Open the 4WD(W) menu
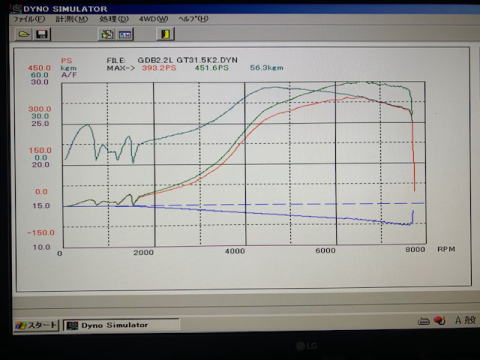The width and height of the screenshot is (480, 360). [153, 19]
